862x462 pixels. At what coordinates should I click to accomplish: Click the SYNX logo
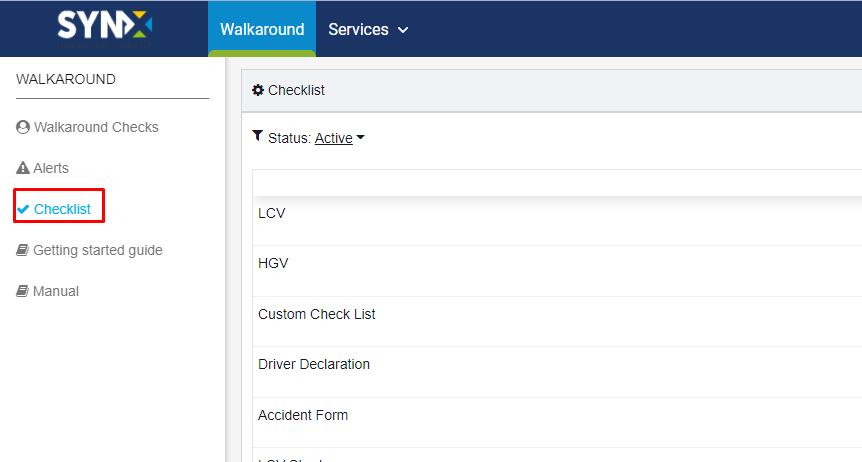pyautogui.click(x=104, y=29)
